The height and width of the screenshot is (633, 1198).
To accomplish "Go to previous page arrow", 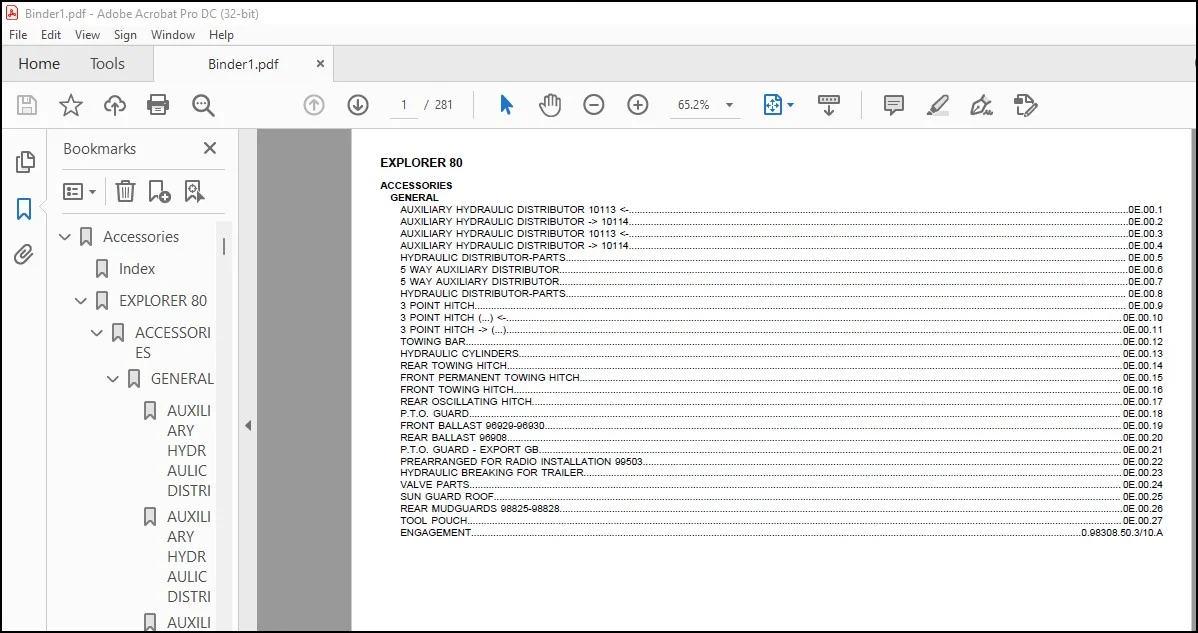I will pyautogui.click(x=314, y=105).
